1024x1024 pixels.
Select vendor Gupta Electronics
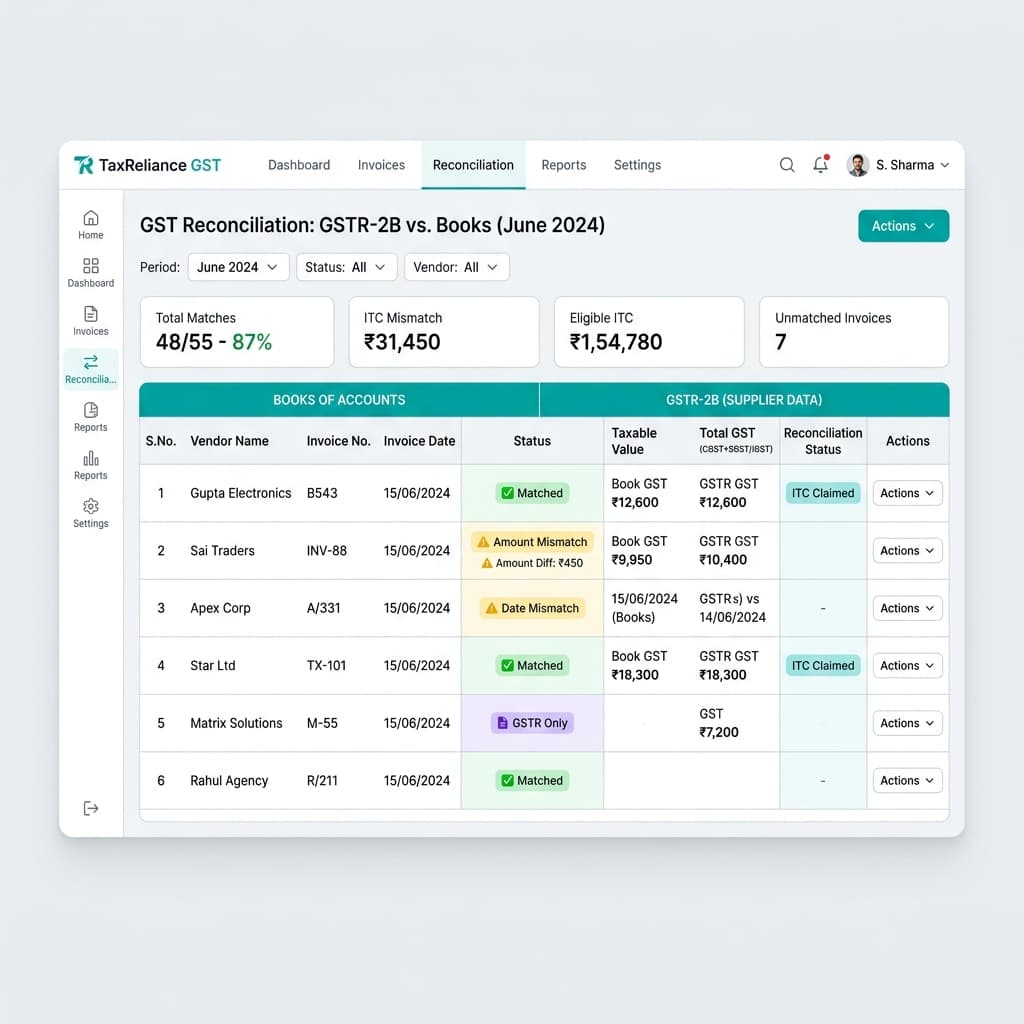click(240, 493)
